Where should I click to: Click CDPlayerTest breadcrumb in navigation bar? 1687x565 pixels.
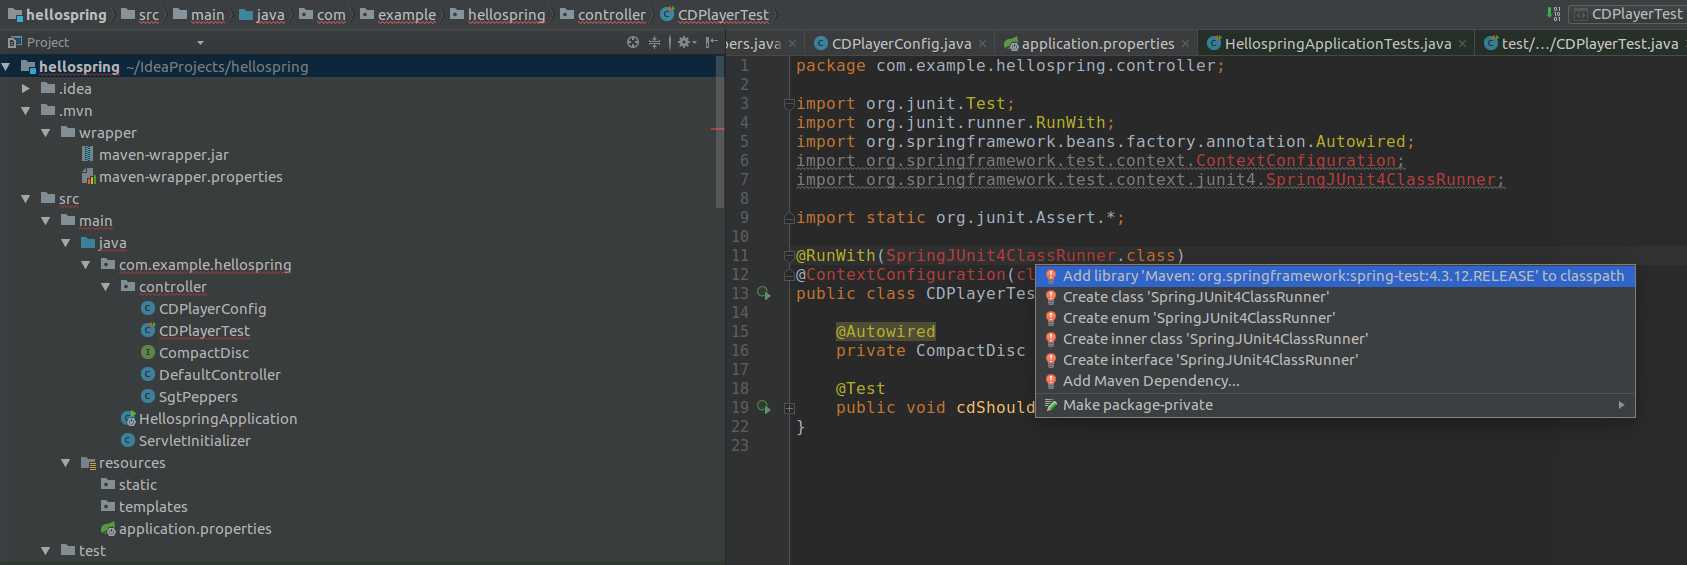click(714, 14)
